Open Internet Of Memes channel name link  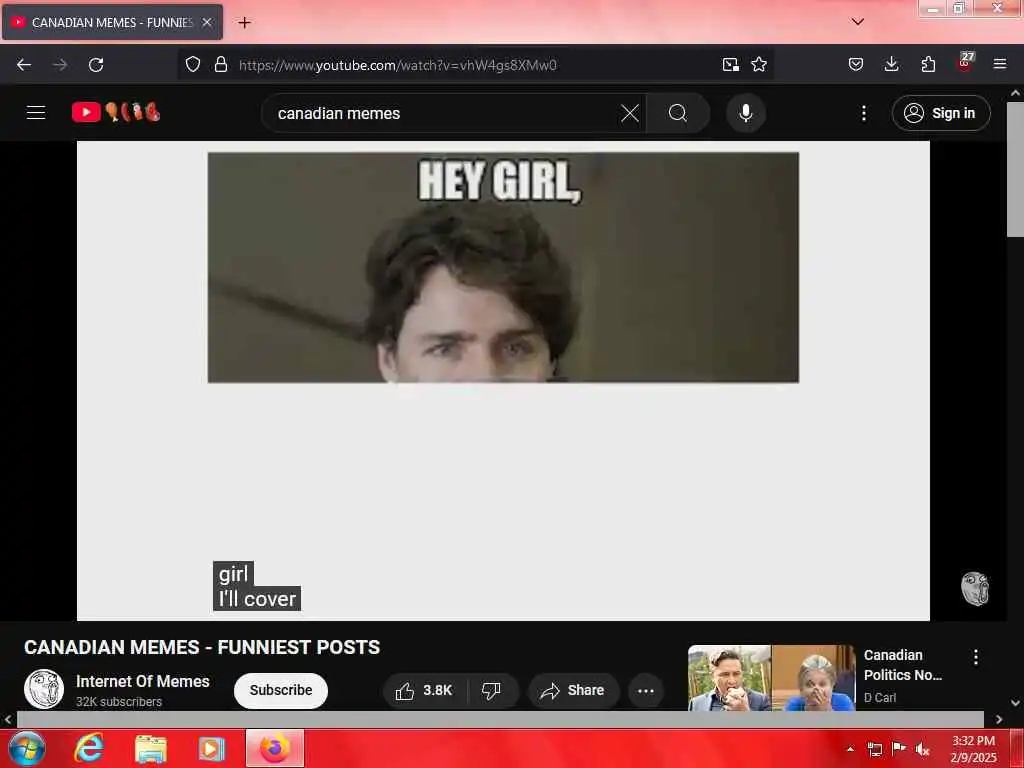[142, 681]
